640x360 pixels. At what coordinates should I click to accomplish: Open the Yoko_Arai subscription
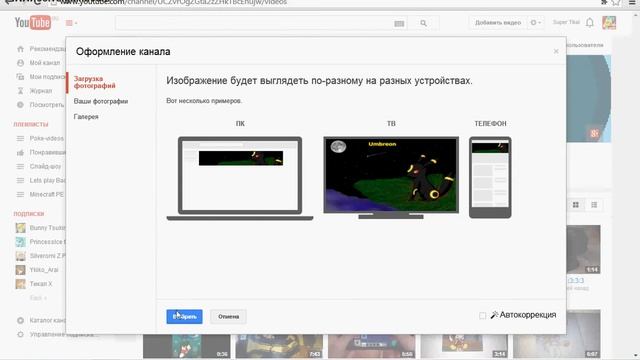(x=44, y=270)
